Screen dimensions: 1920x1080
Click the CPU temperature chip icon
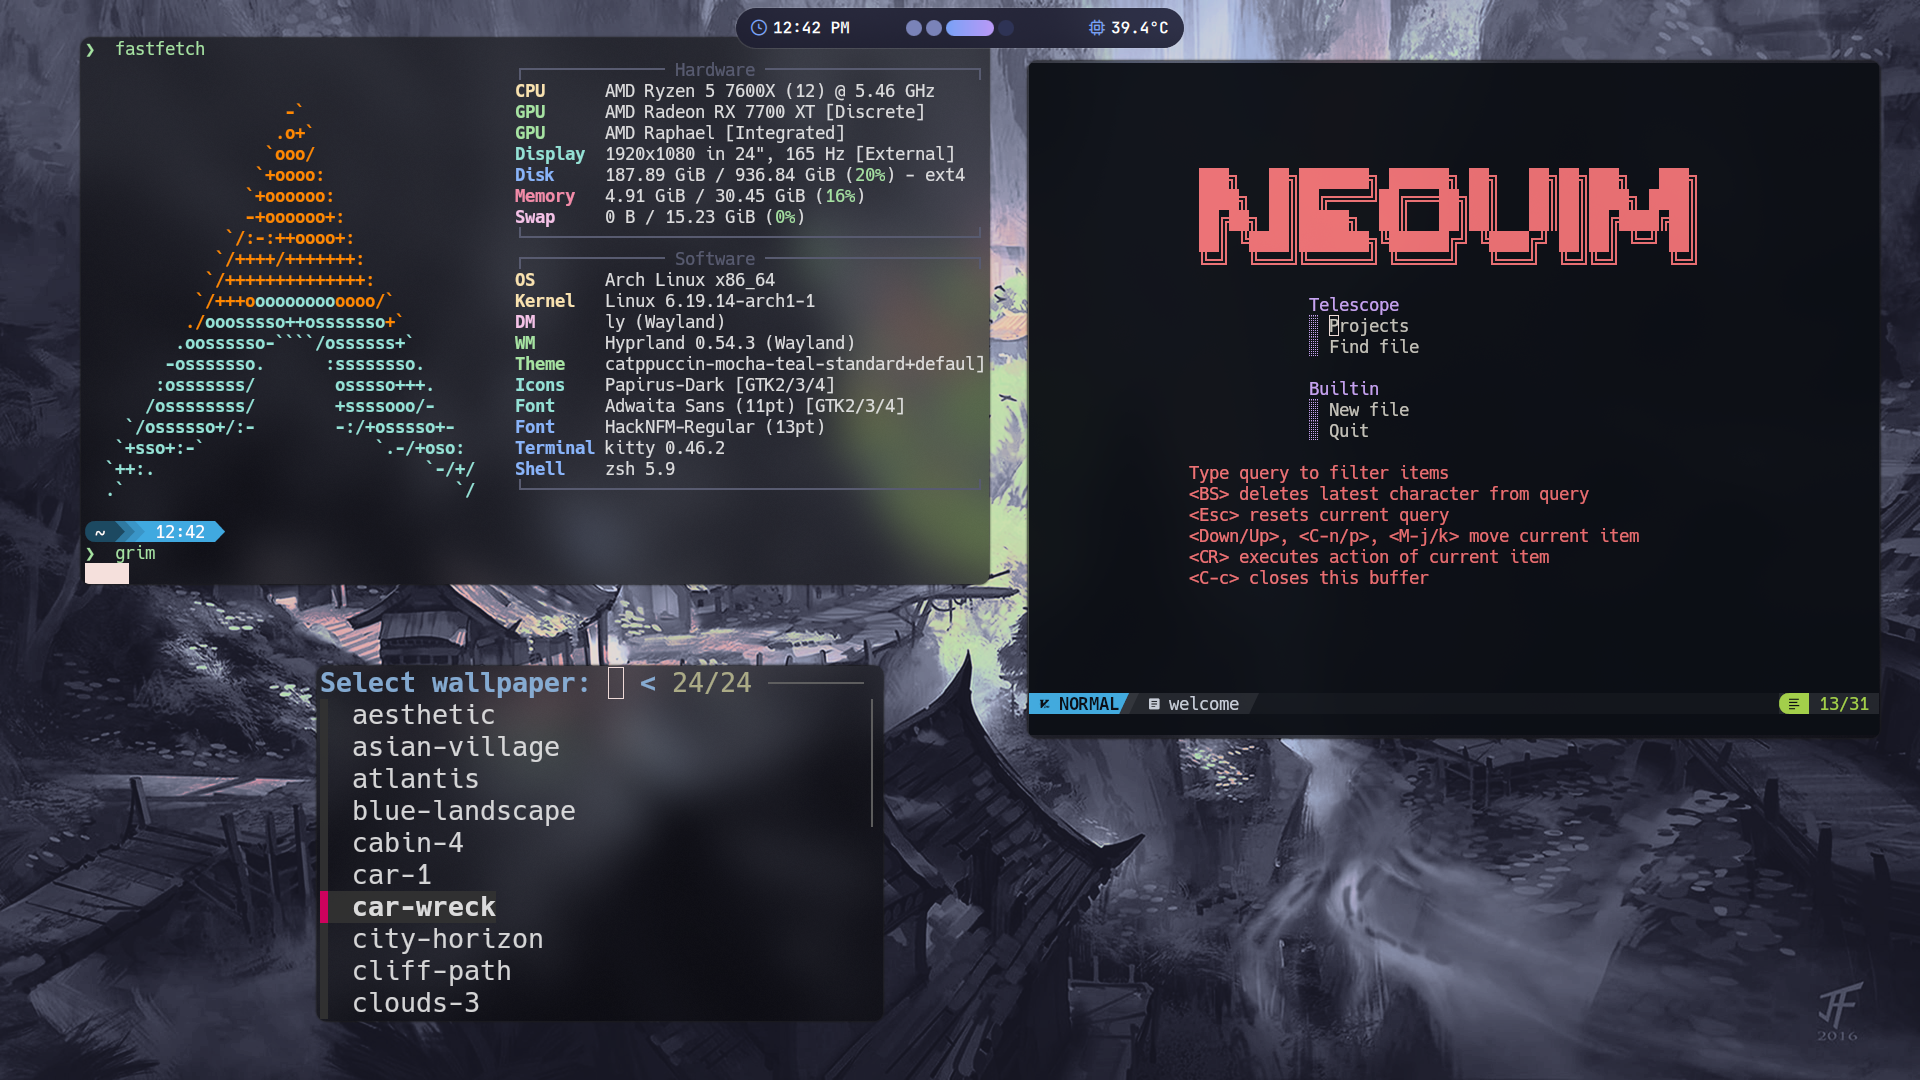1097,28
